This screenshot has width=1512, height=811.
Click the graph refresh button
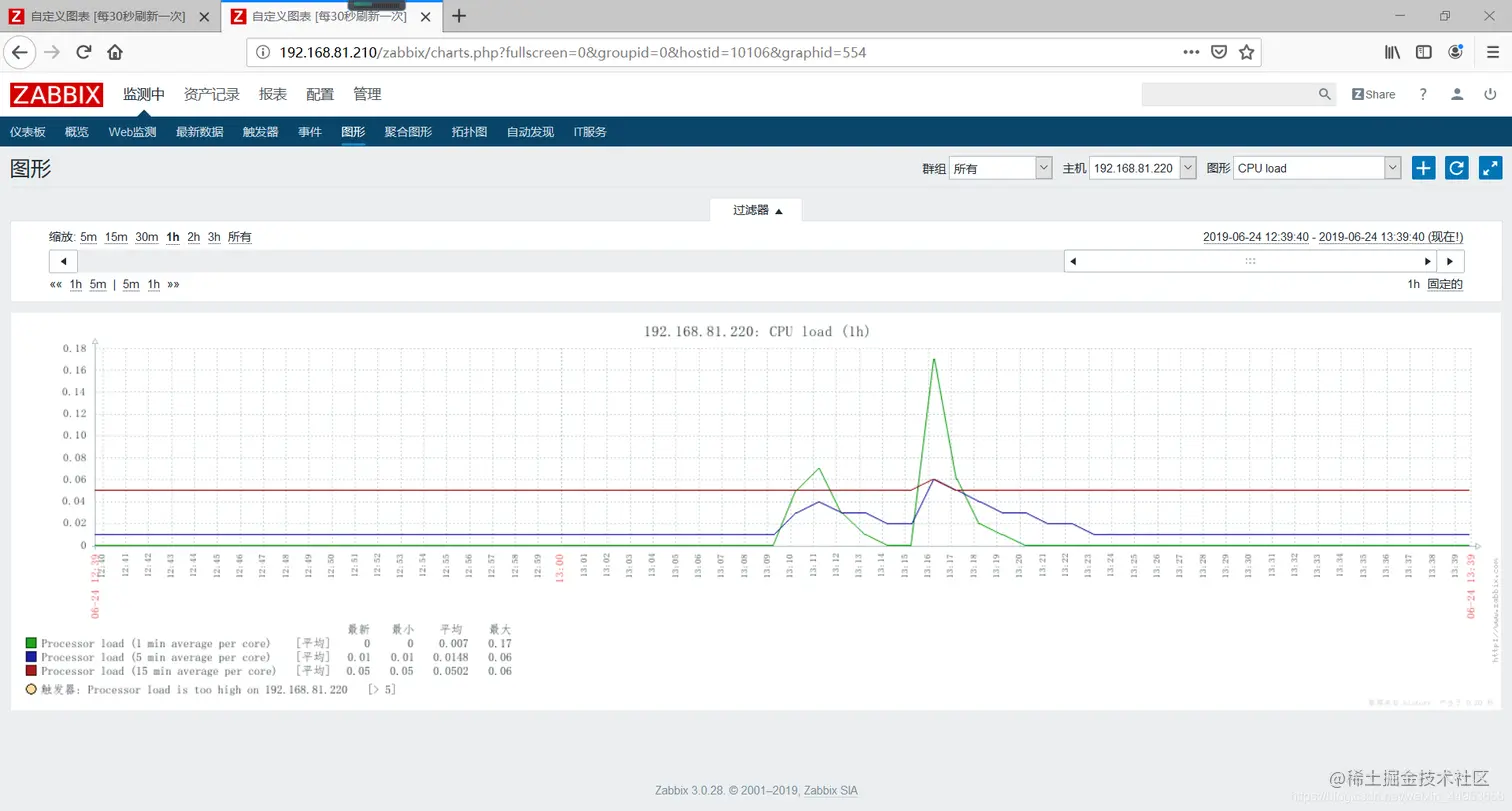point(1457,168)
